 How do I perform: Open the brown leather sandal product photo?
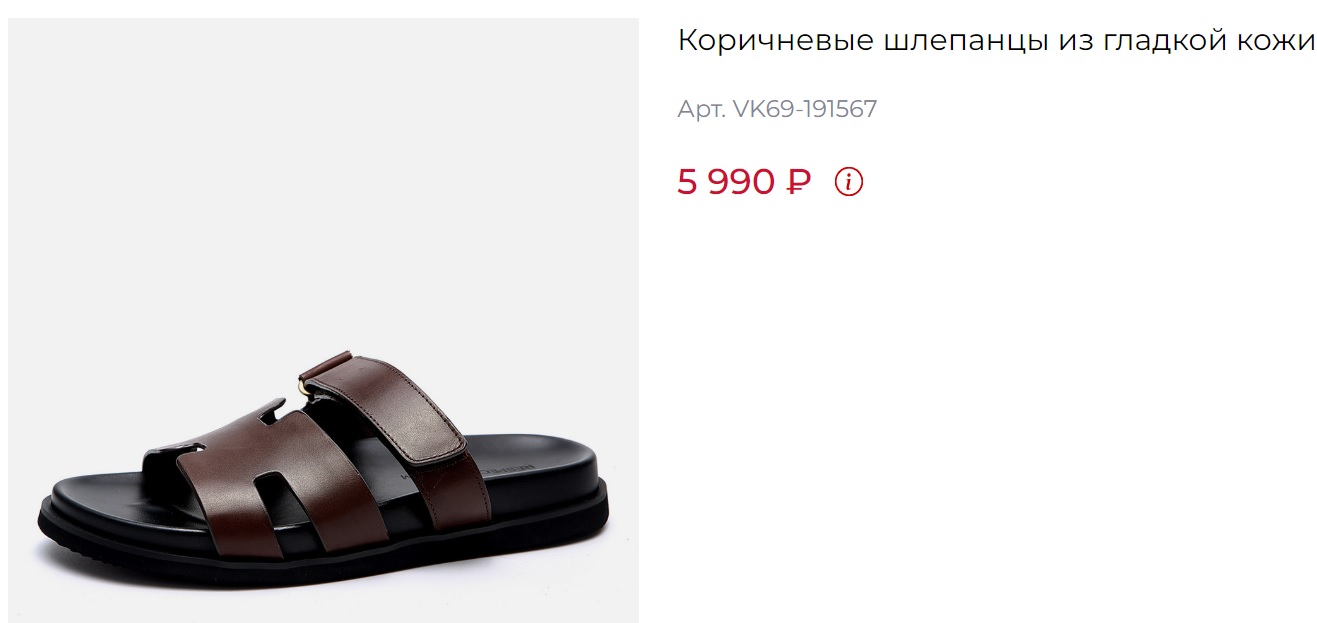click(324, 320)
